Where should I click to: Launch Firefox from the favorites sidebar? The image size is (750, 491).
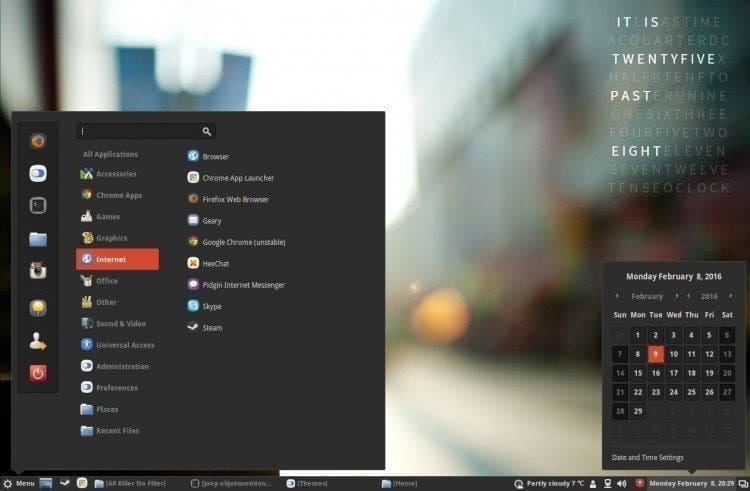(38, 141)
